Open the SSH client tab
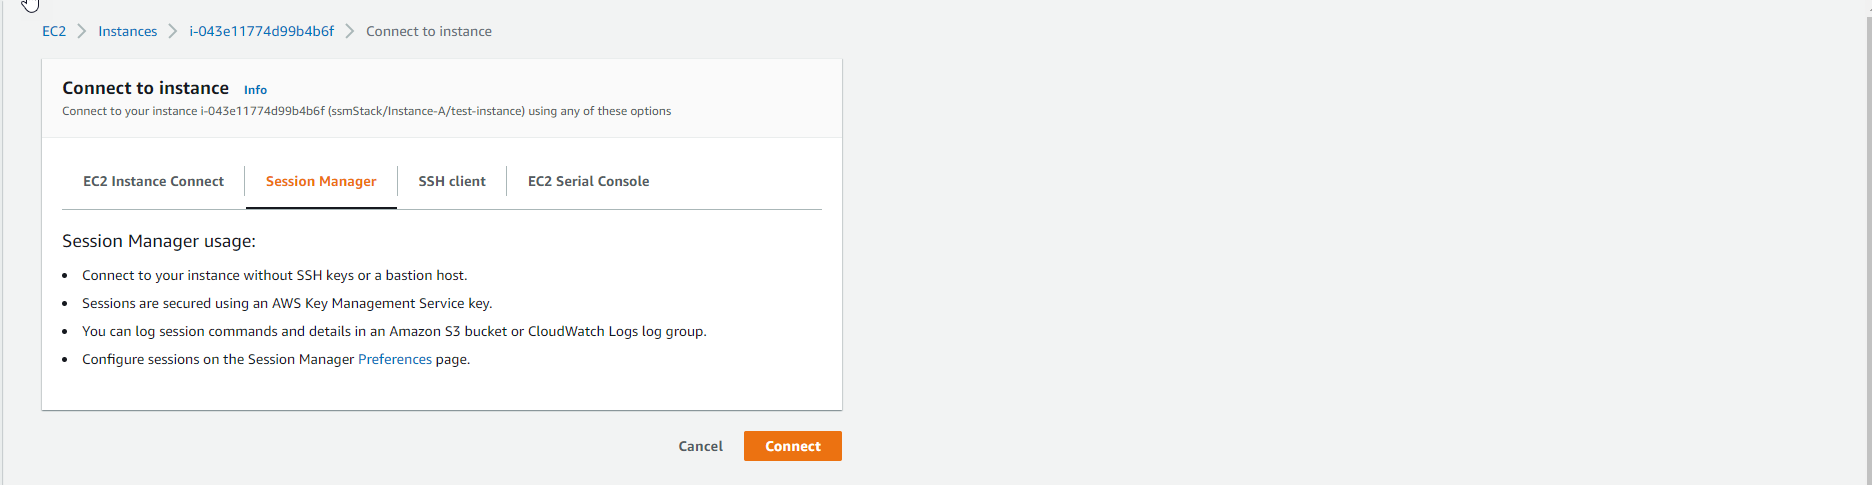This screenshot has height=485, width=1872. tap(452, 181)
